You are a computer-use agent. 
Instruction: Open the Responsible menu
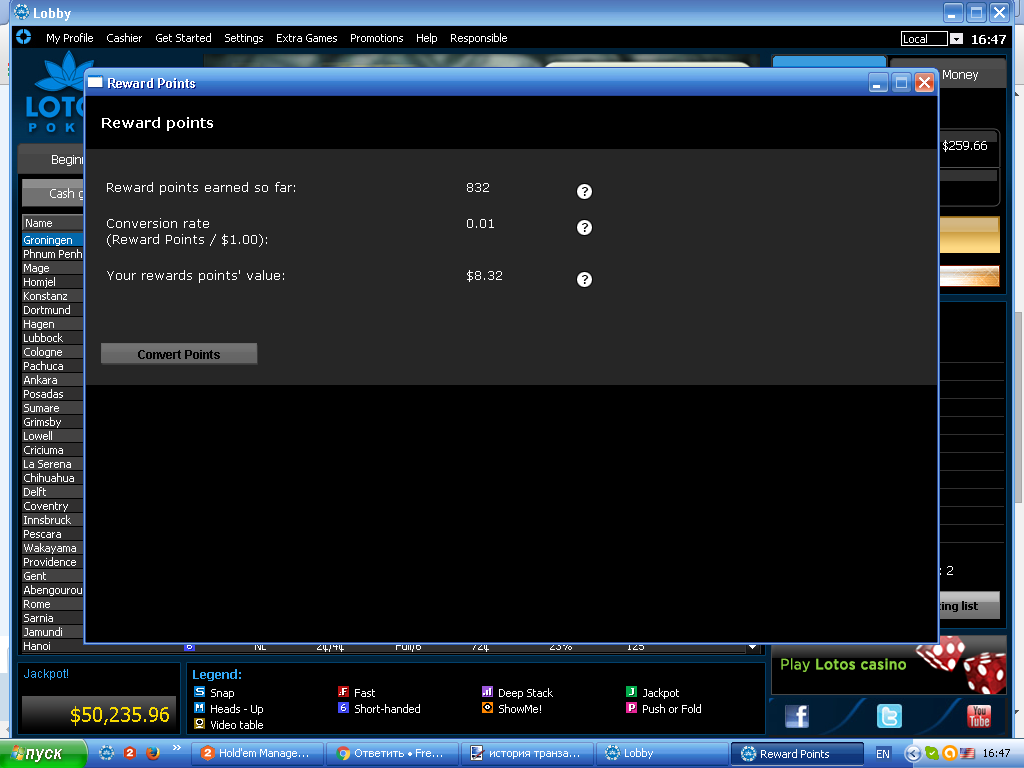click(x=479, y=38)
